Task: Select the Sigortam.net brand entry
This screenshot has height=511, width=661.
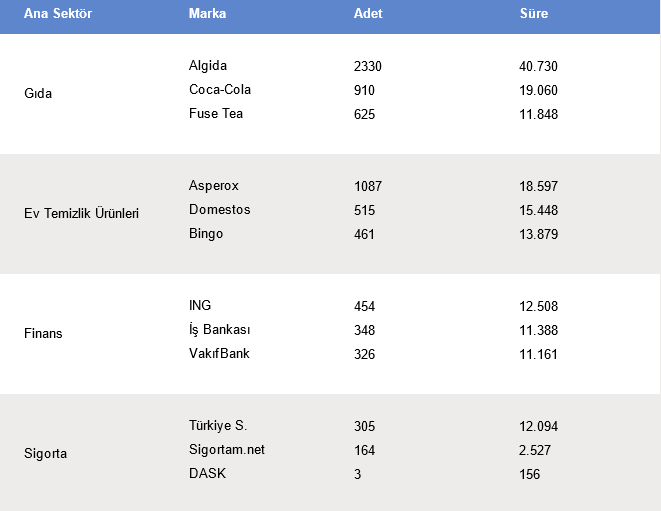Action: (x=227, y=450)
